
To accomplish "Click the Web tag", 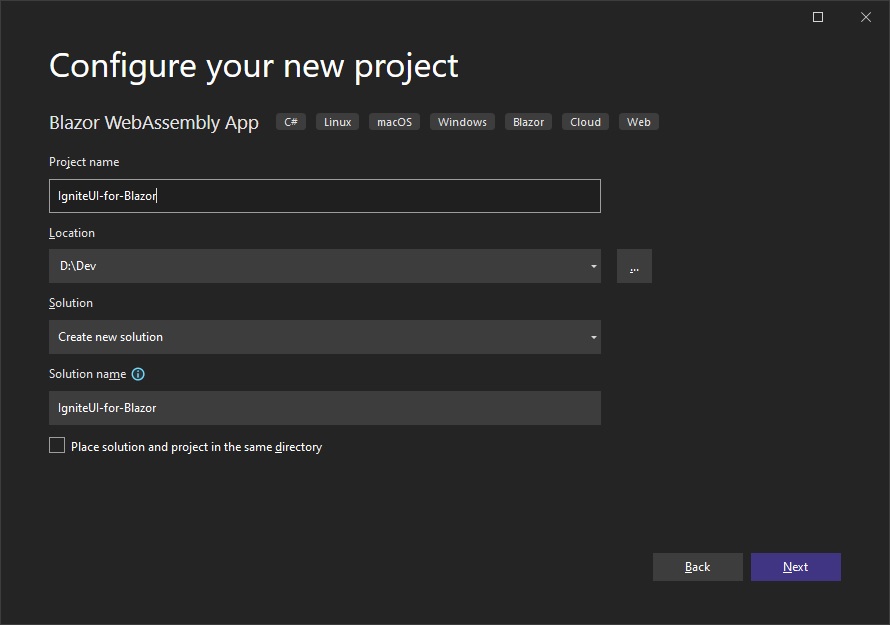I will (x=638, y=122).
